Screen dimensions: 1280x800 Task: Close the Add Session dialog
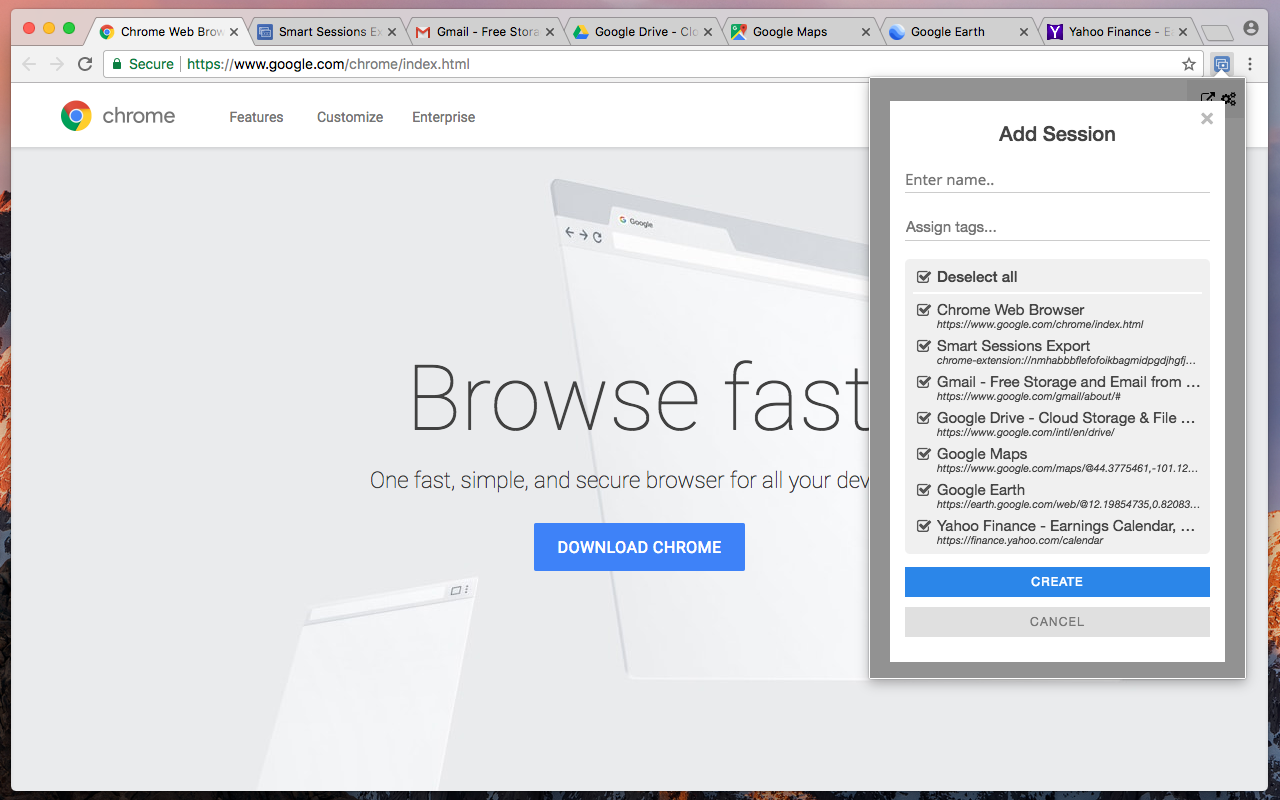pyautogui.click(x=1207, y=119)
